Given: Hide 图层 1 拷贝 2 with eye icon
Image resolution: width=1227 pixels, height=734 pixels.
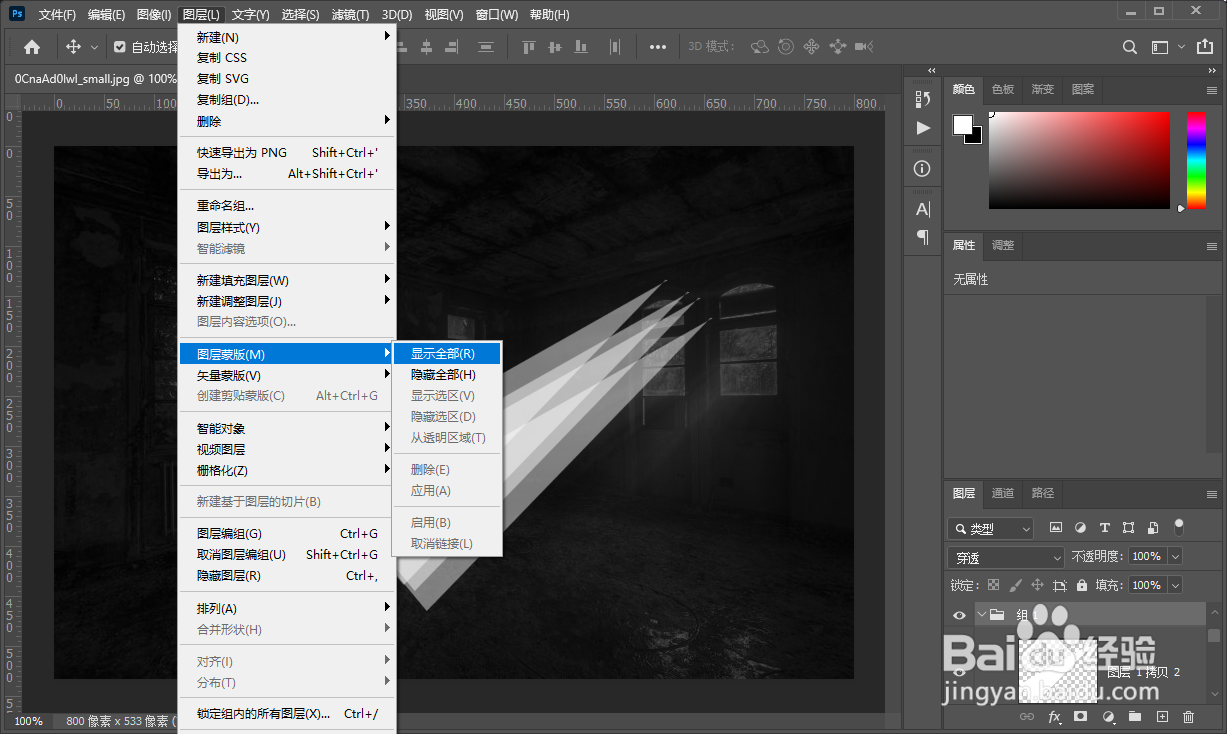Looking at the screenshot, I should (x=959, y=672).
